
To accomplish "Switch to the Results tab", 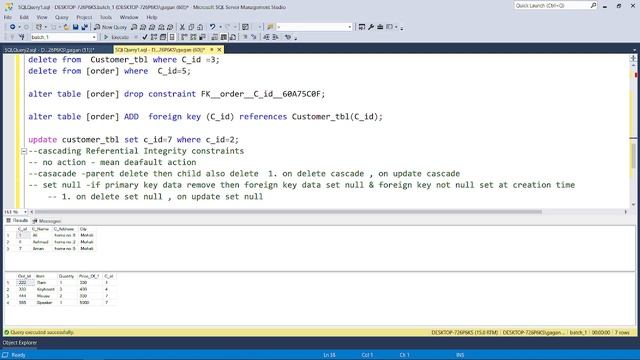I will click(17, 220).
